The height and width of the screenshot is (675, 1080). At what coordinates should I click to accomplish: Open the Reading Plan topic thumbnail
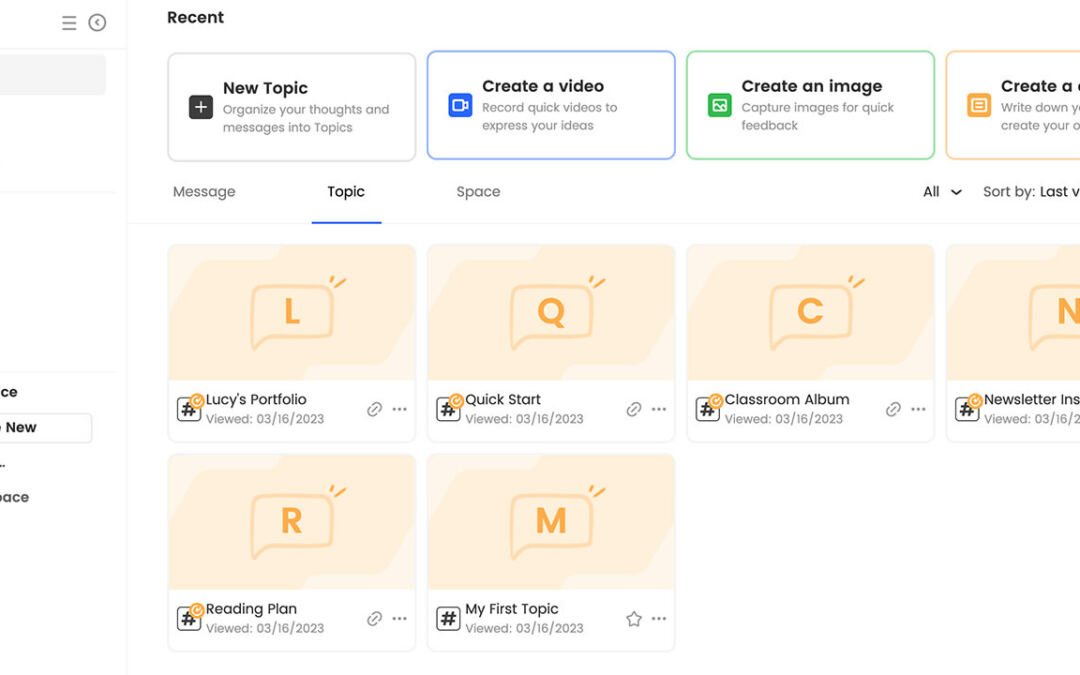click(x=291, y=522)
